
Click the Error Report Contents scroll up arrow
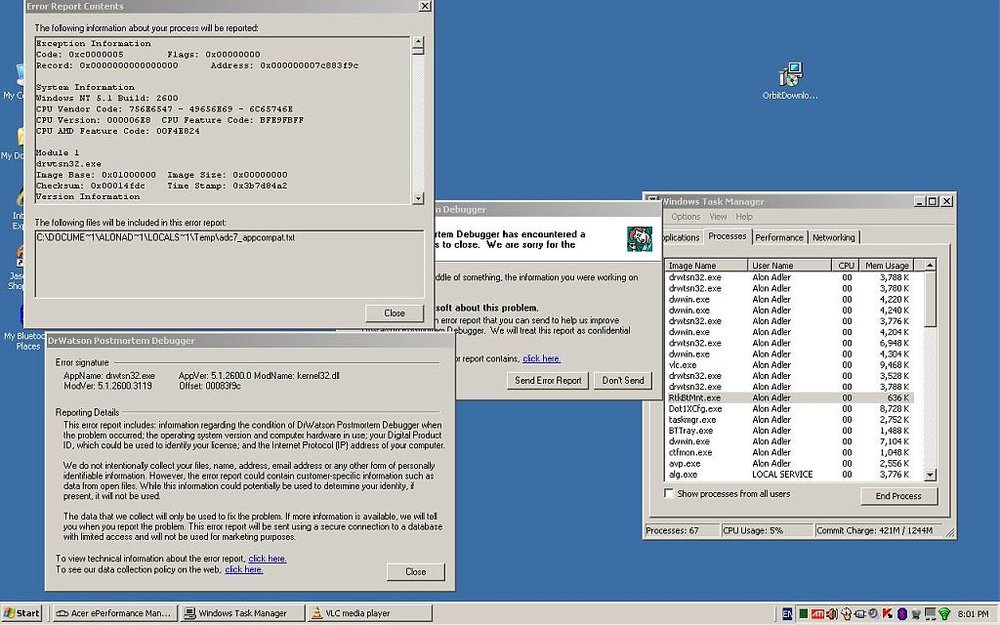(418, 43)
